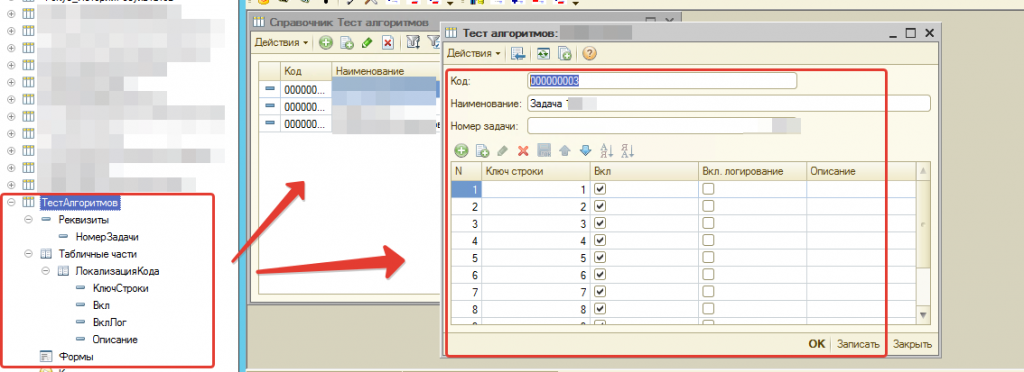Click copy row icon above the table

coord(483,151)
